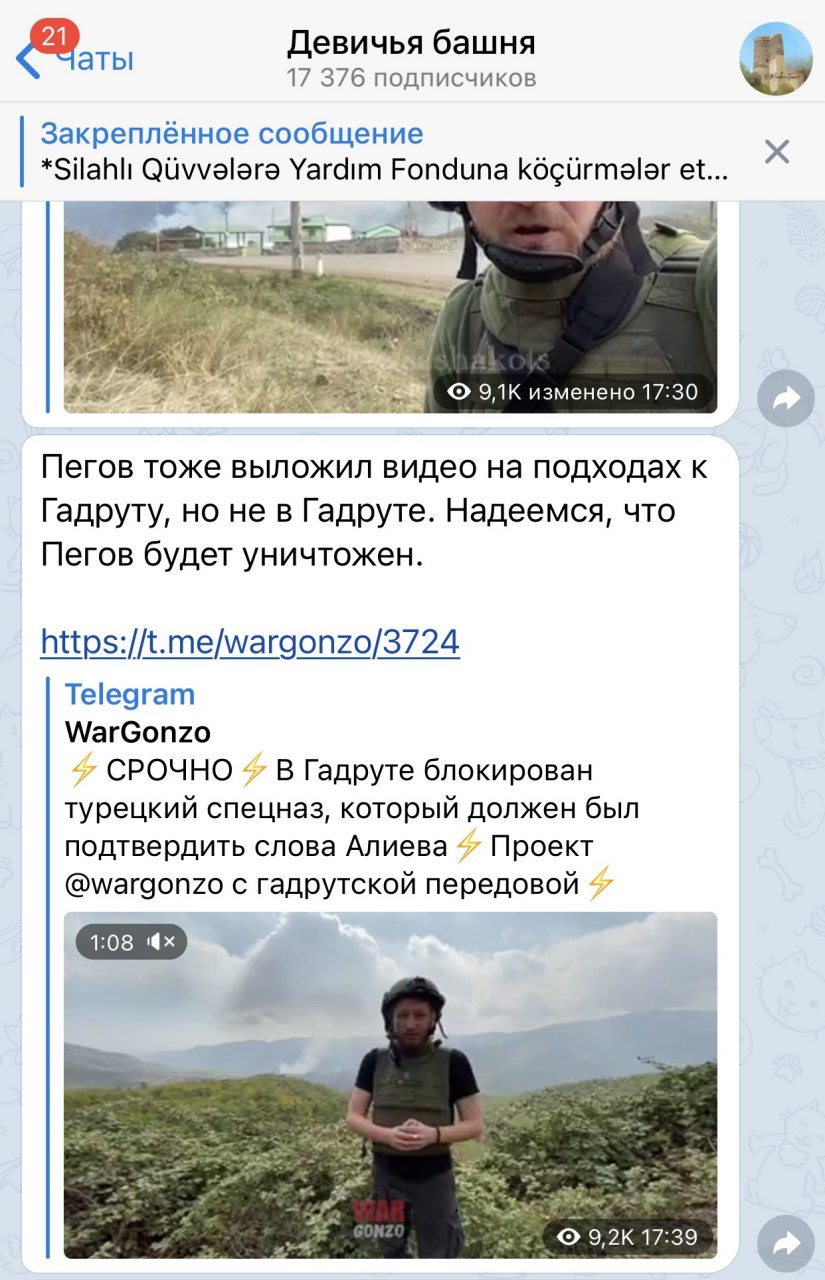View the 9,1K views eye icon
This screenshot has width=825, height=1280.
[459, 392]
